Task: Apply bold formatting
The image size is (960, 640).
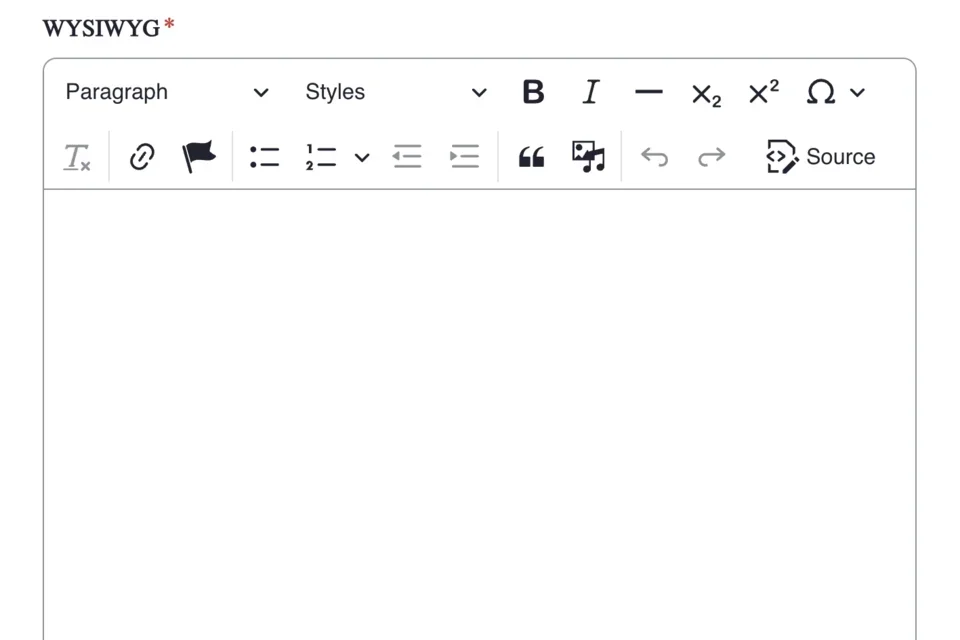Action: tap(533, 92)
